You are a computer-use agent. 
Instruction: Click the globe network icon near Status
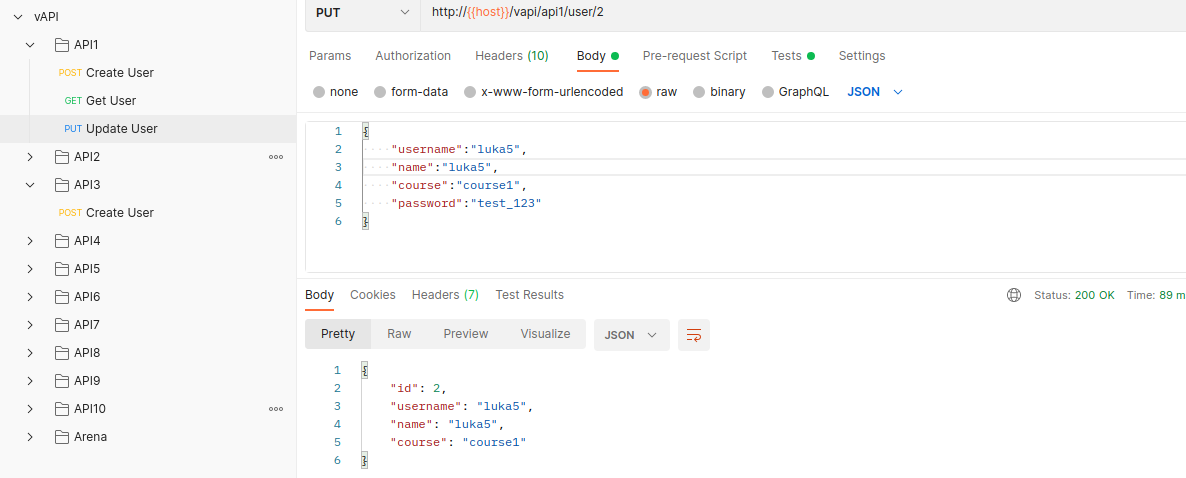(x=1014, y=295)
